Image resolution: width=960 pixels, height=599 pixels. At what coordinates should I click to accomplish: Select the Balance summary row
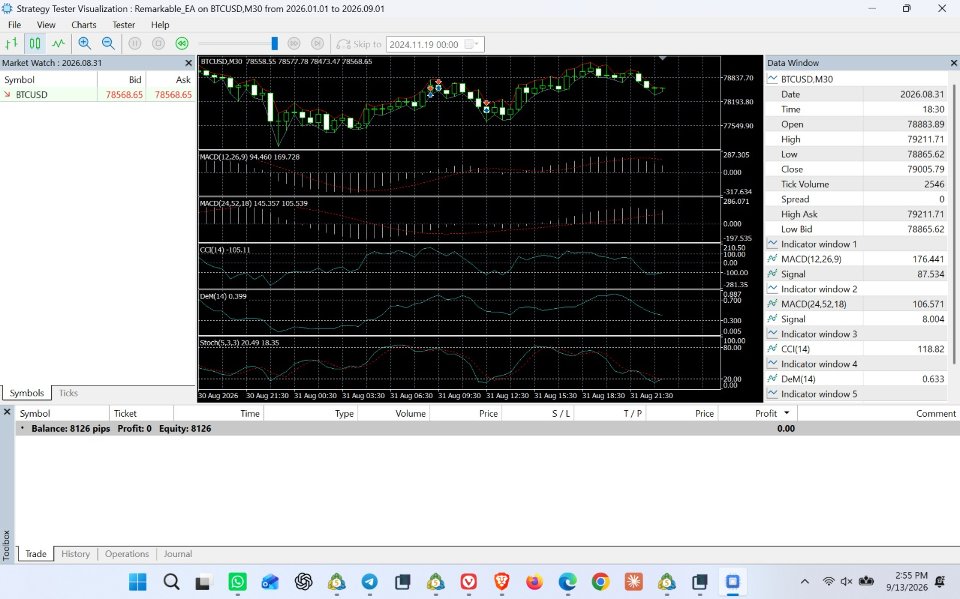[487, 429]
